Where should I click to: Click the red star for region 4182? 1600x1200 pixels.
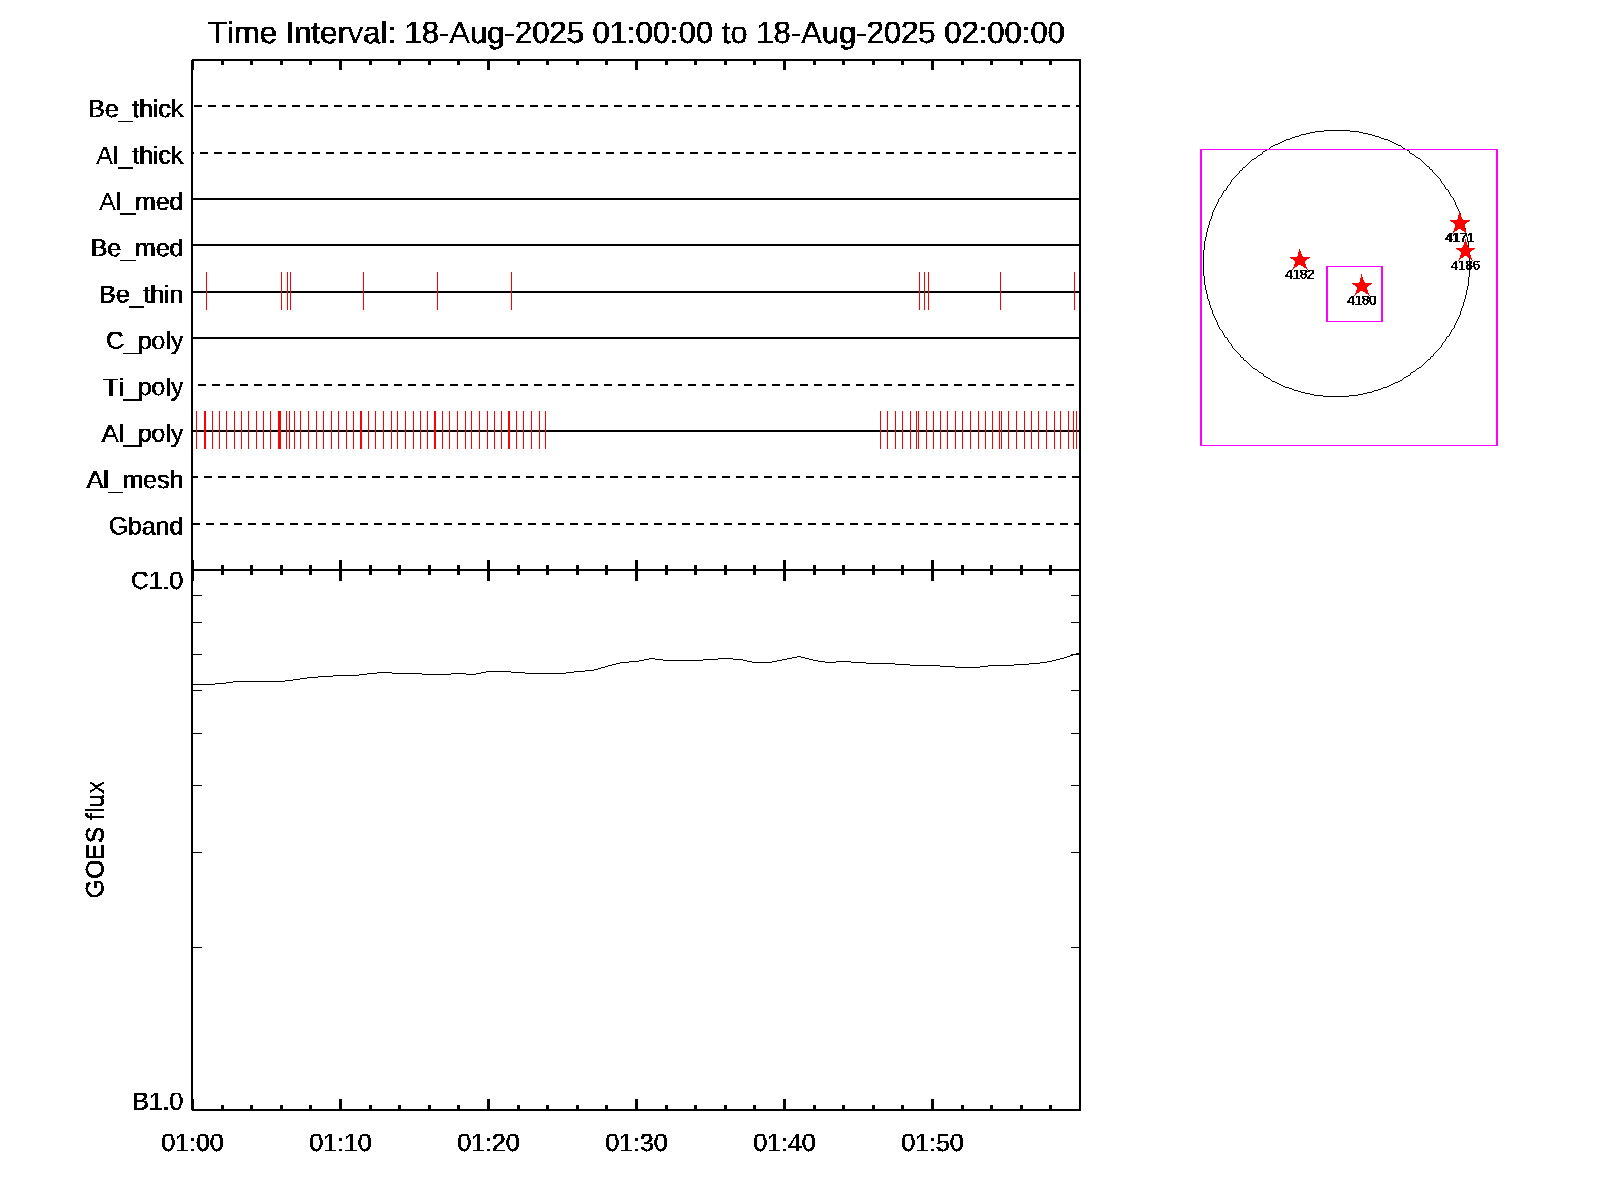coord(1299,260)
